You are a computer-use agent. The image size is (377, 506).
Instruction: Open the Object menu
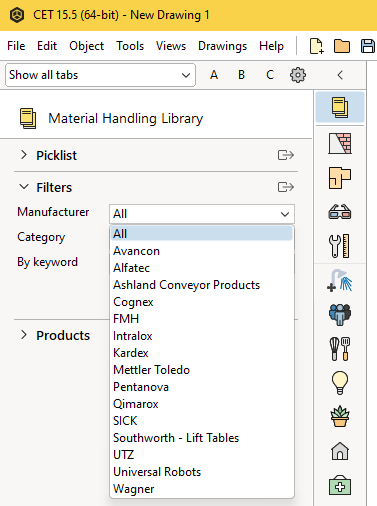(x=87, y=46)
